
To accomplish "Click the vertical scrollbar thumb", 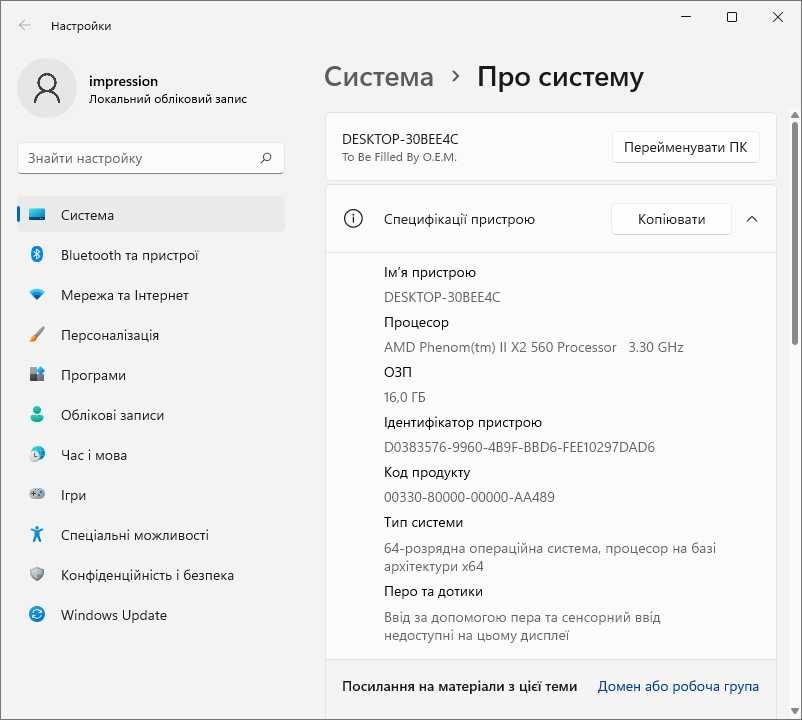I will click(x=794, y=233).
